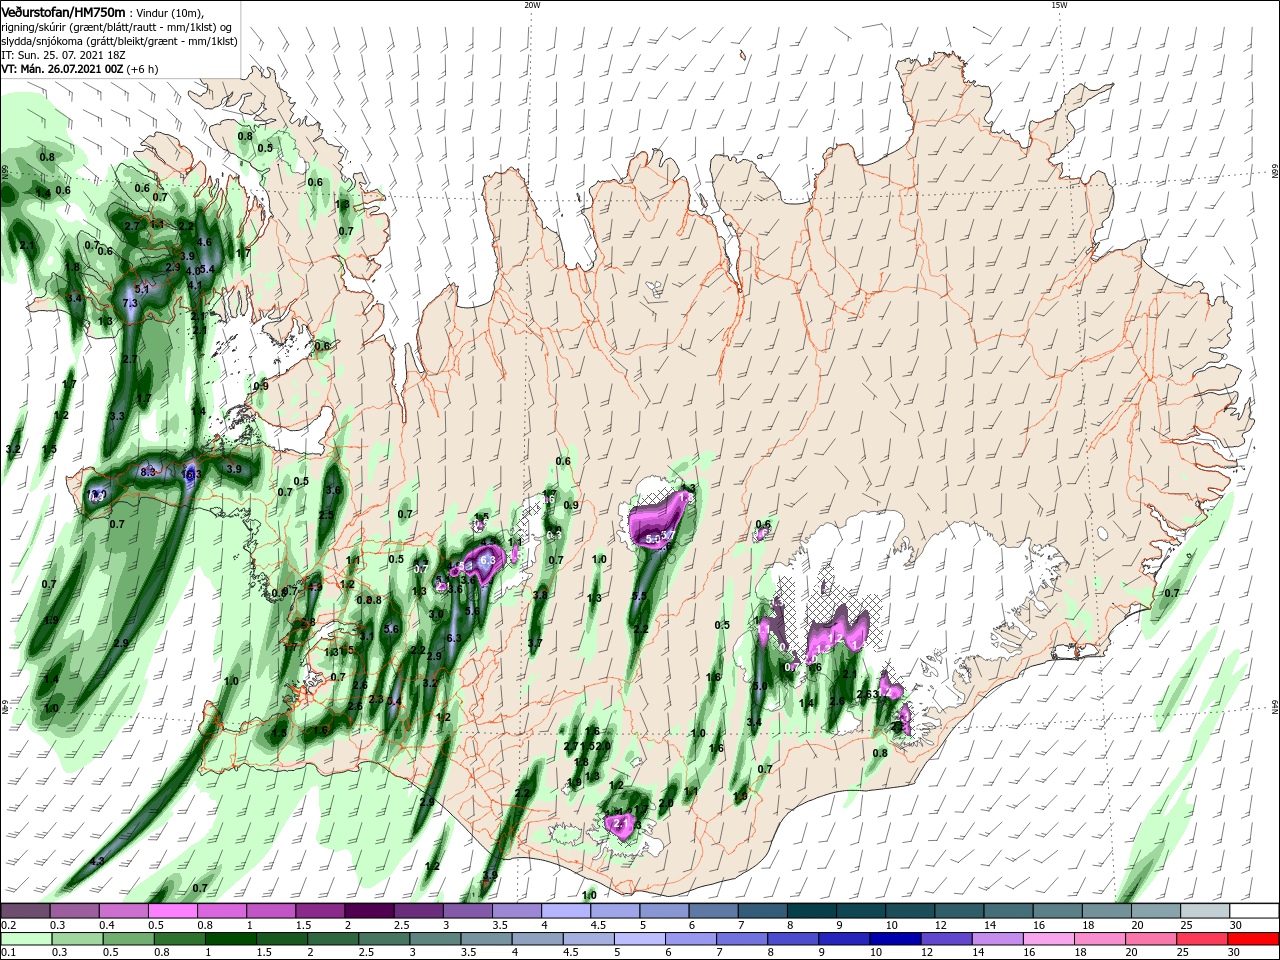
Task: Click the dark teal swatch between 8 and 9, purple-teal row
Action: pyautogui.click(x=811, y=911)
